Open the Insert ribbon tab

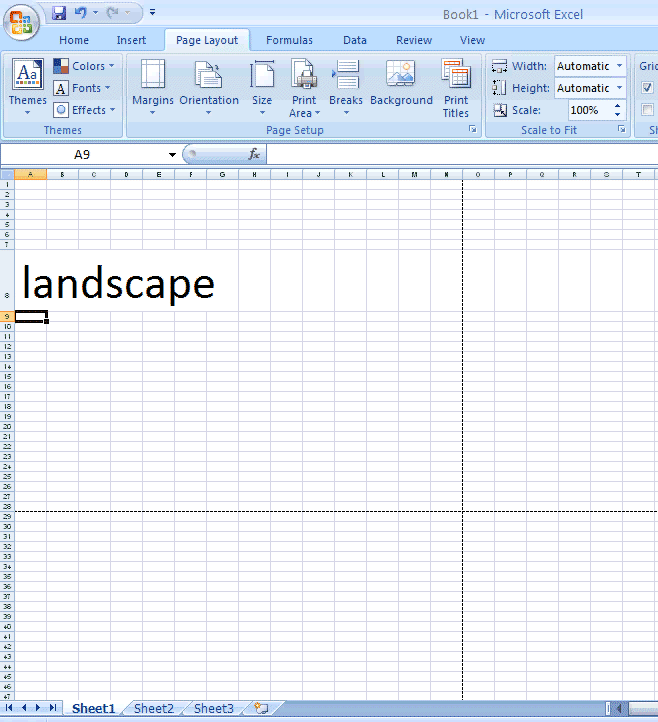tap(131, 40)
